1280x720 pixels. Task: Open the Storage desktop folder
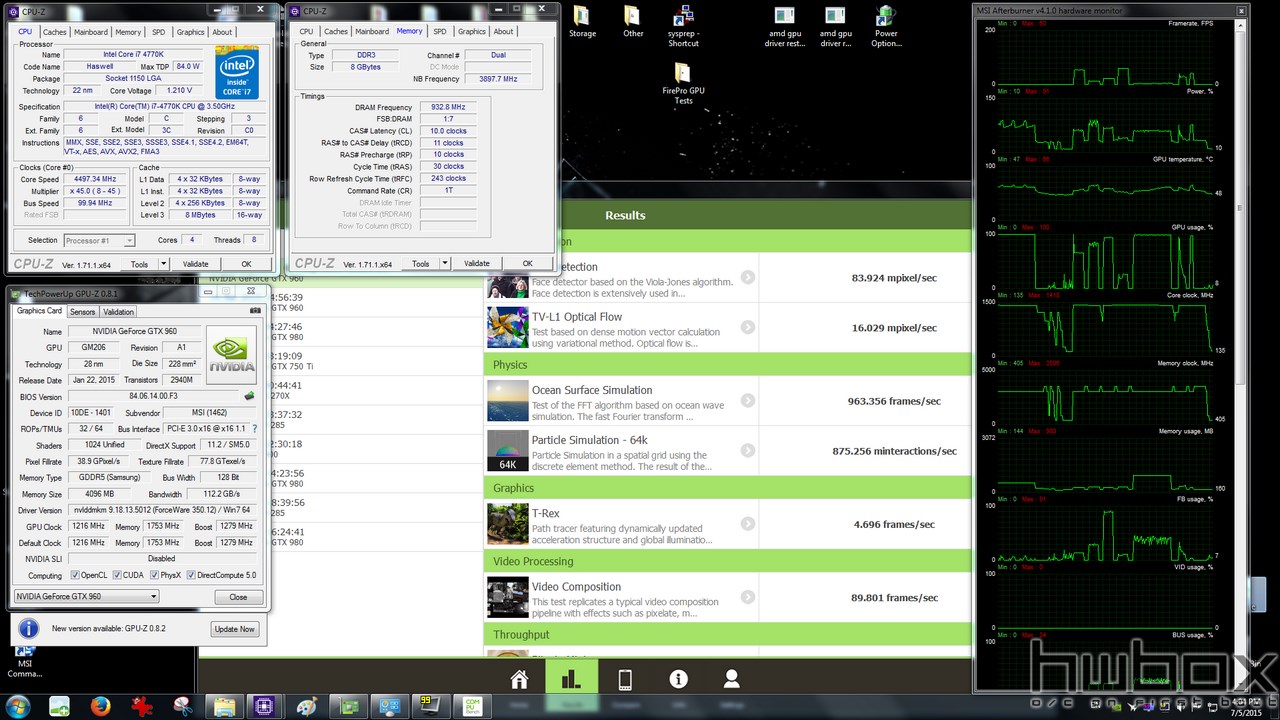[x=582, y=22]
